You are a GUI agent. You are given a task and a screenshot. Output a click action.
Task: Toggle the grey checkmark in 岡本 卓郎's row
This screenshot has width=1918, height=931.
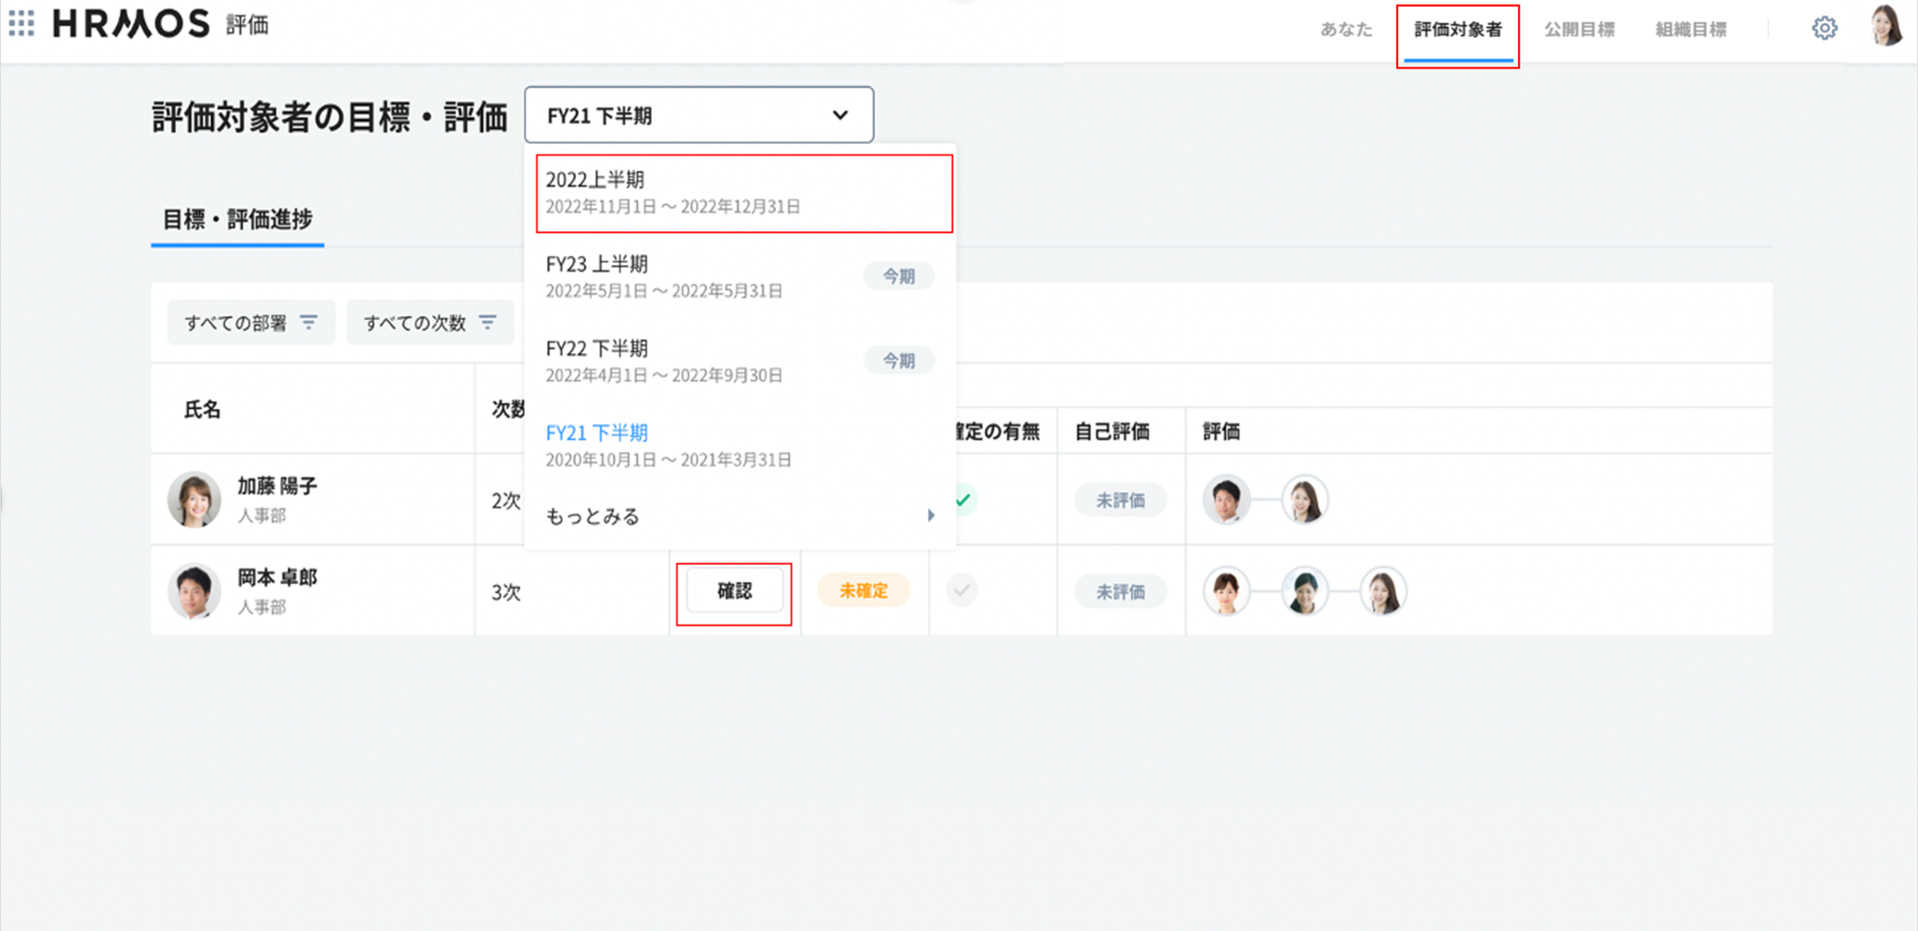[x=962, y=590]
